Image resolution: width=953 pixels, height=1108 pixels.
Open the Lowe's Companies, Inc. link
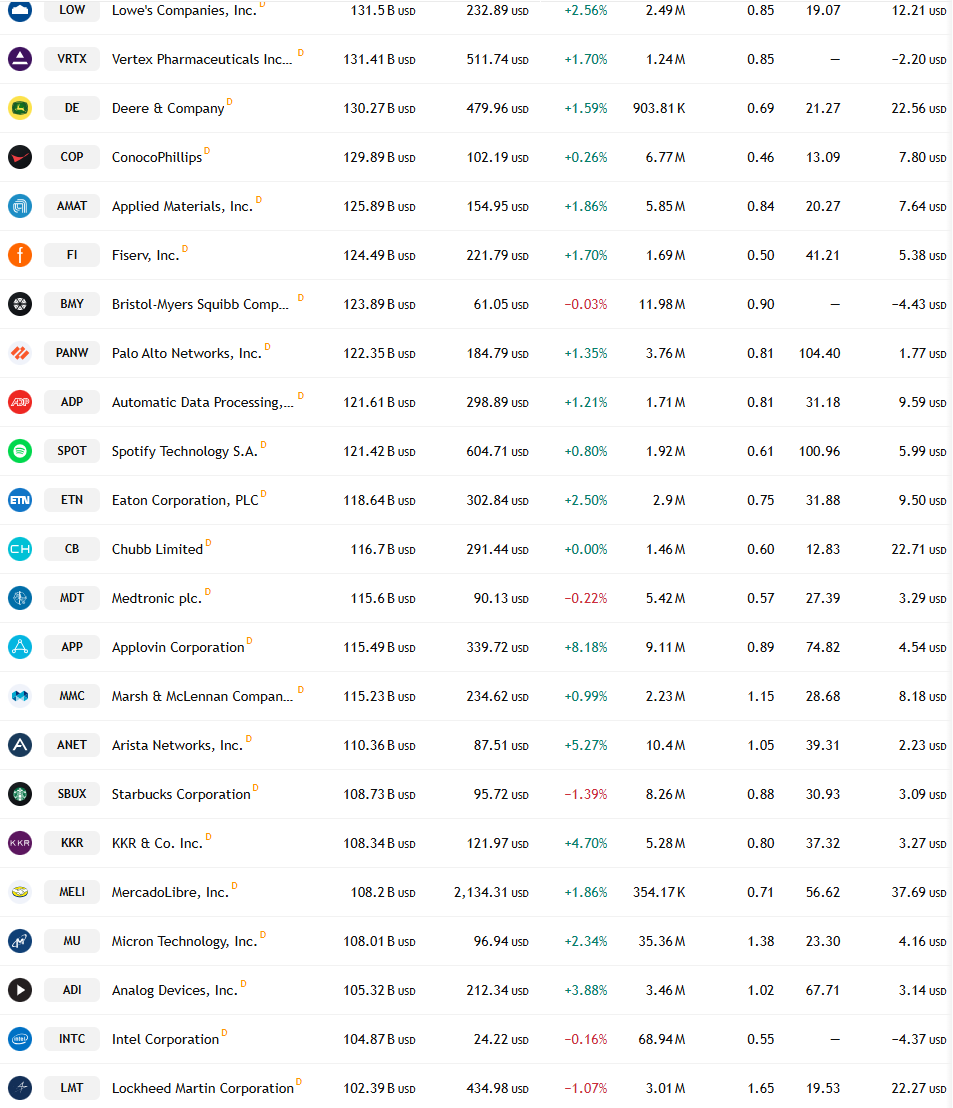(x=184, y=11)
